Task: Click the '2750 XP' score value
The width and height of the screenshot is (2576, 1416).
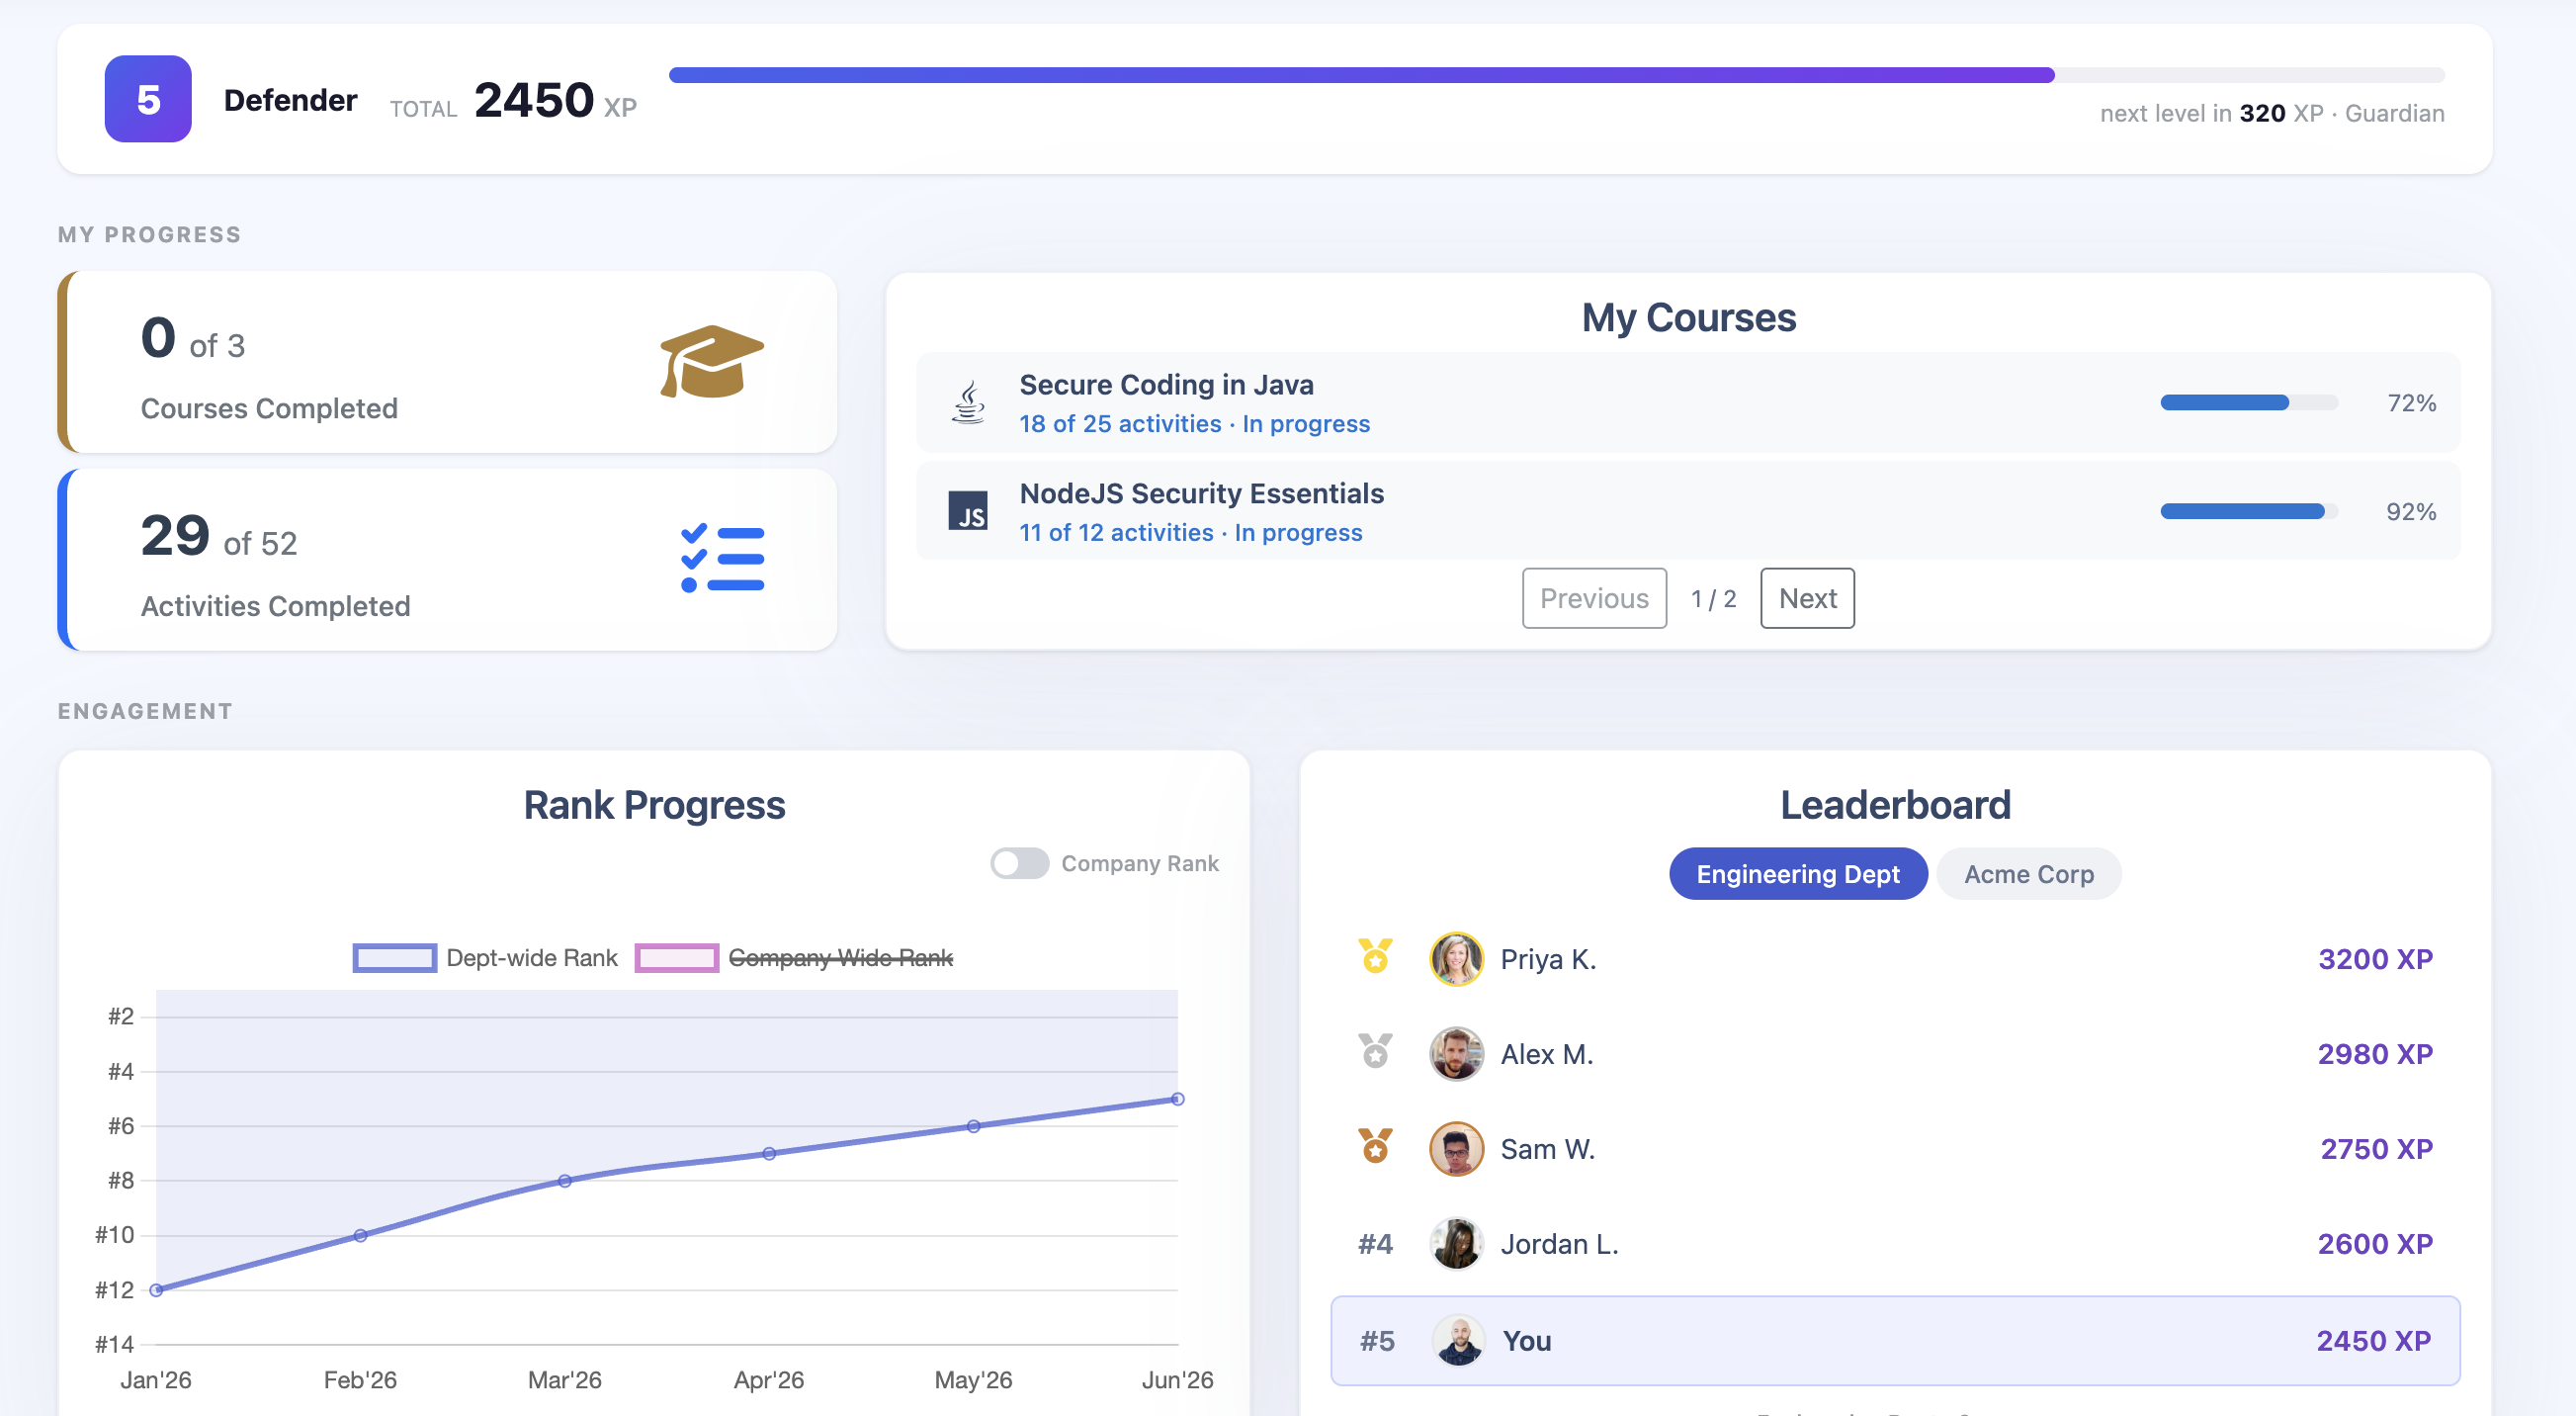Action: [2376, 1149]
